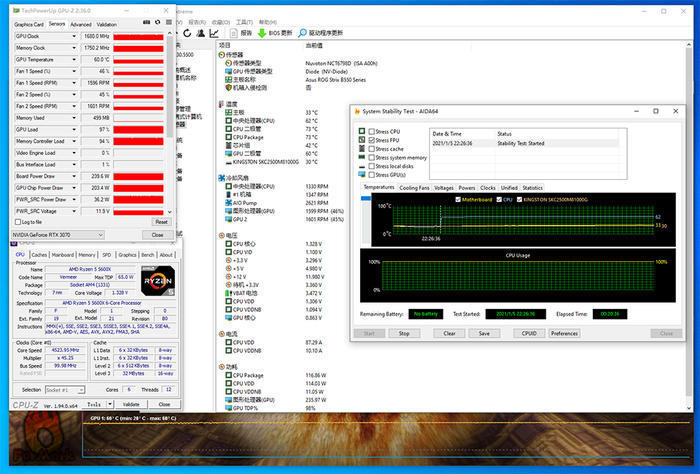Open the Memory Clock sensor dropdown

[74, 48]
